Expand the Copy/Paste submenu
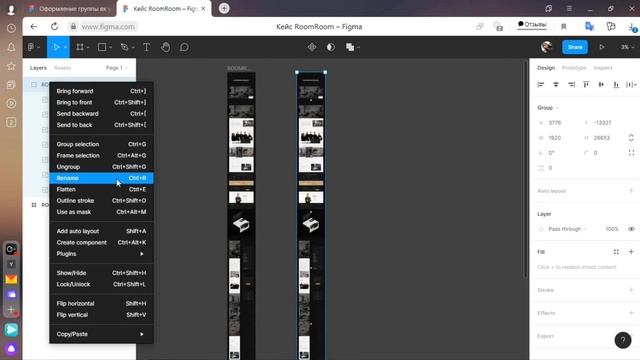 point(101,334)
